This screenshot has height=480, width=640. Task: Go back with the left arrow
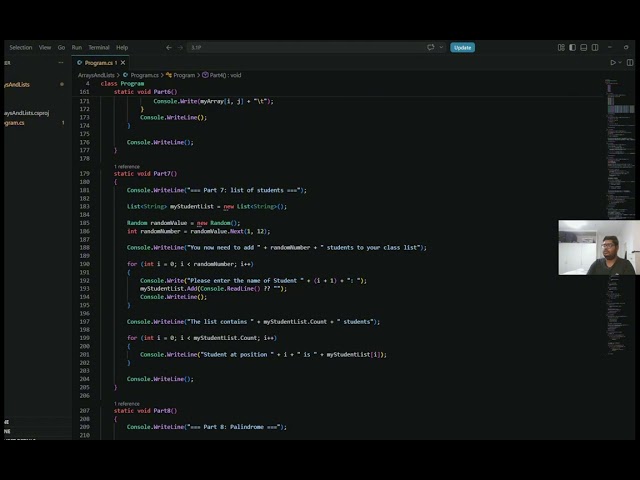click(169, 47)
